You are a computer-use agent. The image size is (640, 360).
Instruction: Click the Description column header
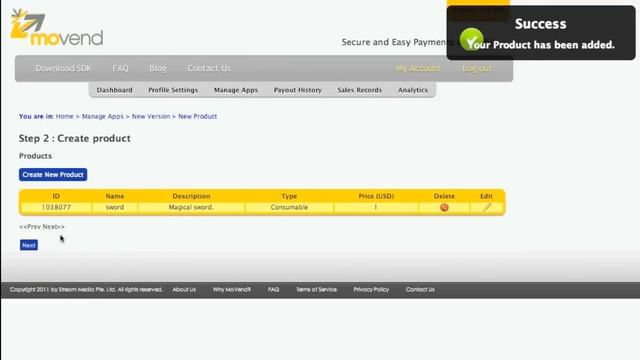(x=191, y=196)
